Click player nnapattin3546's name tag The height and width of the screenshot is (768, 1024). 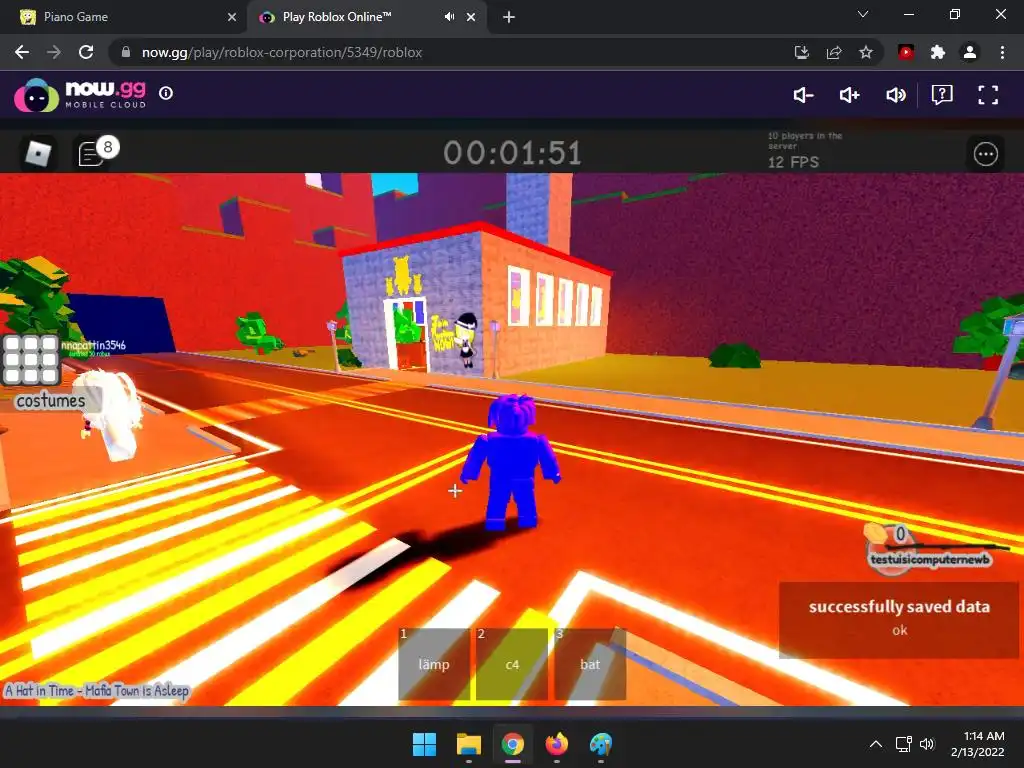click(93, 345)
